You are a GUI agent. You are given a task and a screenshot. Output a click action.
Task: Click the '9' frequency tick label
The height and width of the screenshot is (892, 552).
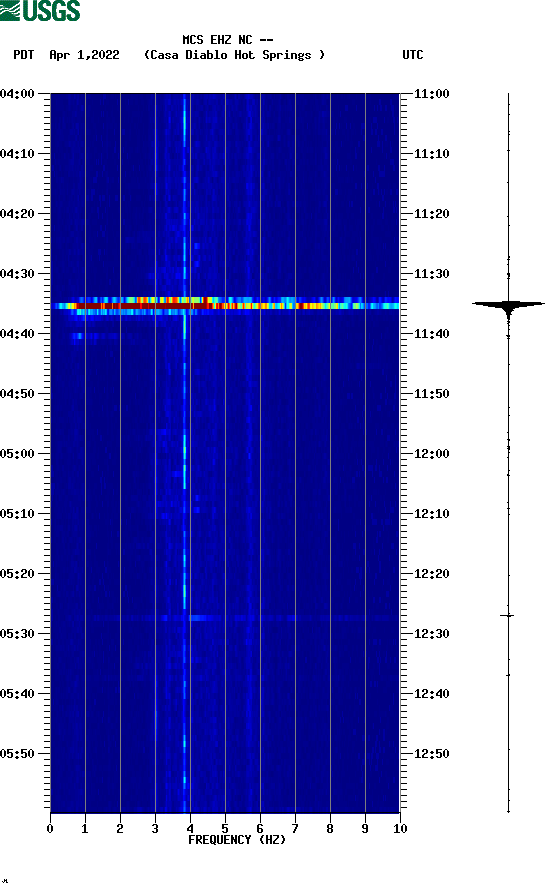coord(365,829)
